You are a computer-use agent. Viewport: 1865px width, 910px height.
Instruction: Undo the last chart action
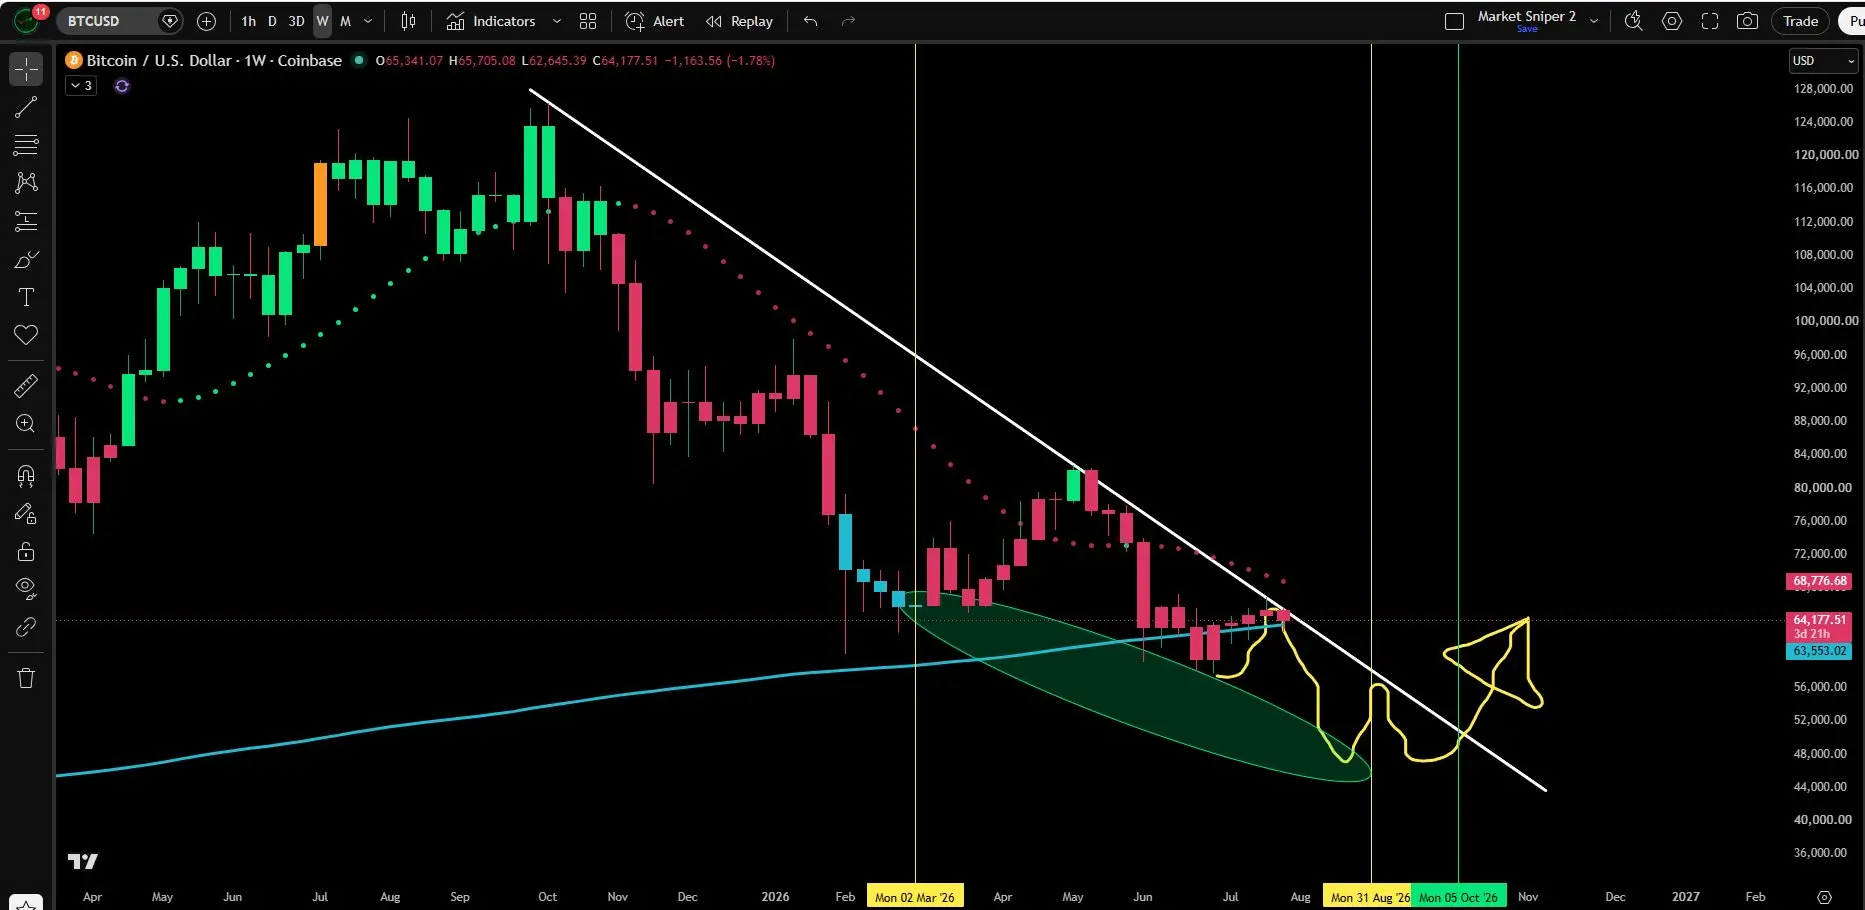811,21
